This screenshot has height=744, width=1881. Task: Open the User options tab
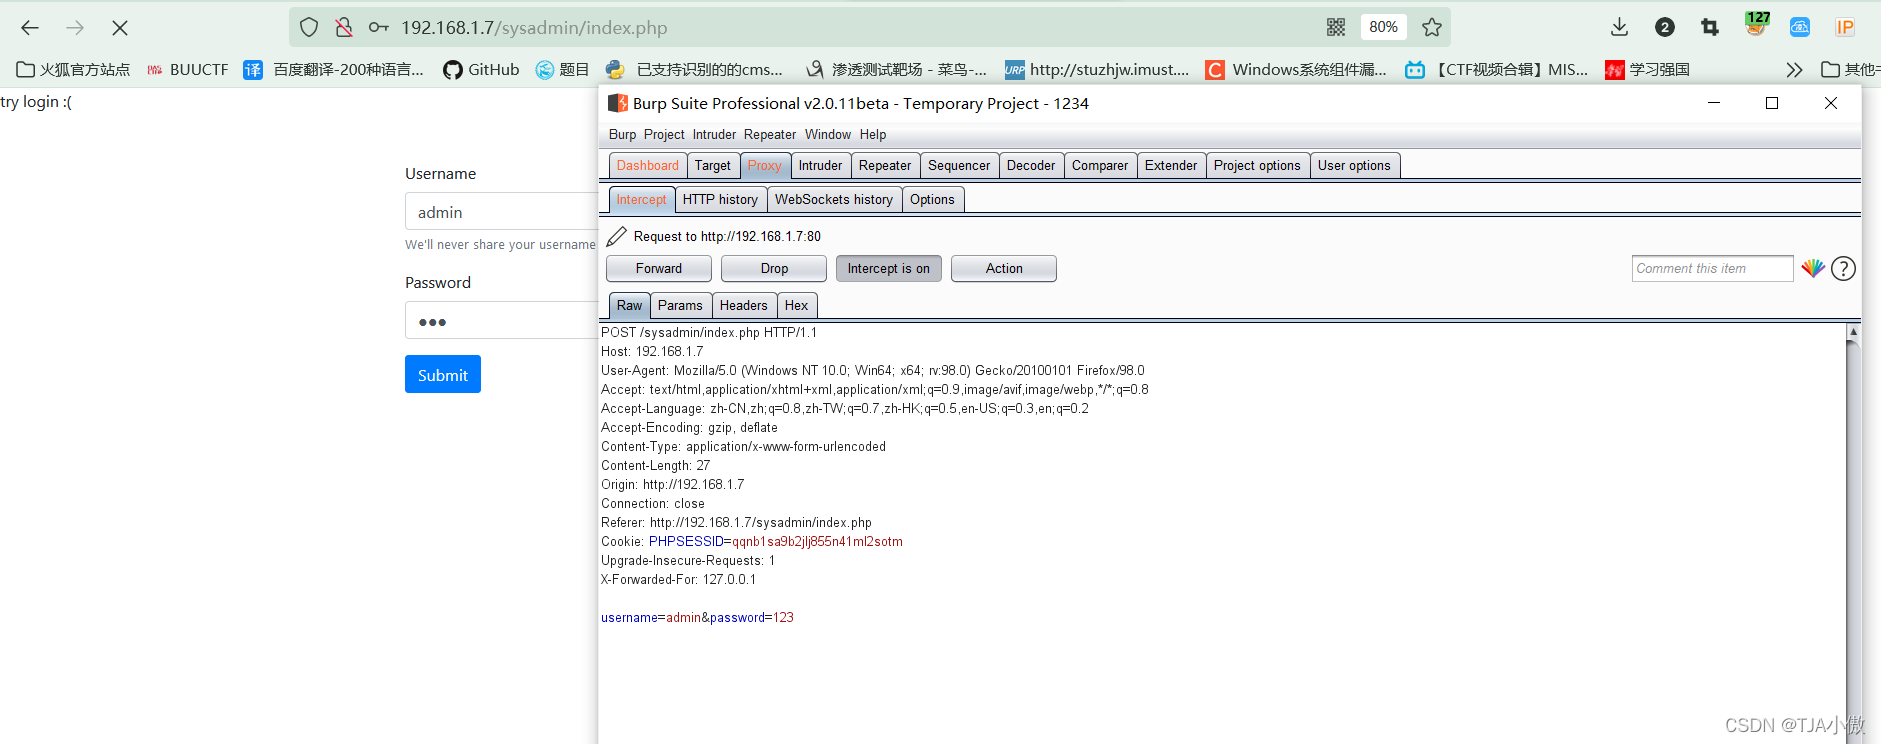1354,166
